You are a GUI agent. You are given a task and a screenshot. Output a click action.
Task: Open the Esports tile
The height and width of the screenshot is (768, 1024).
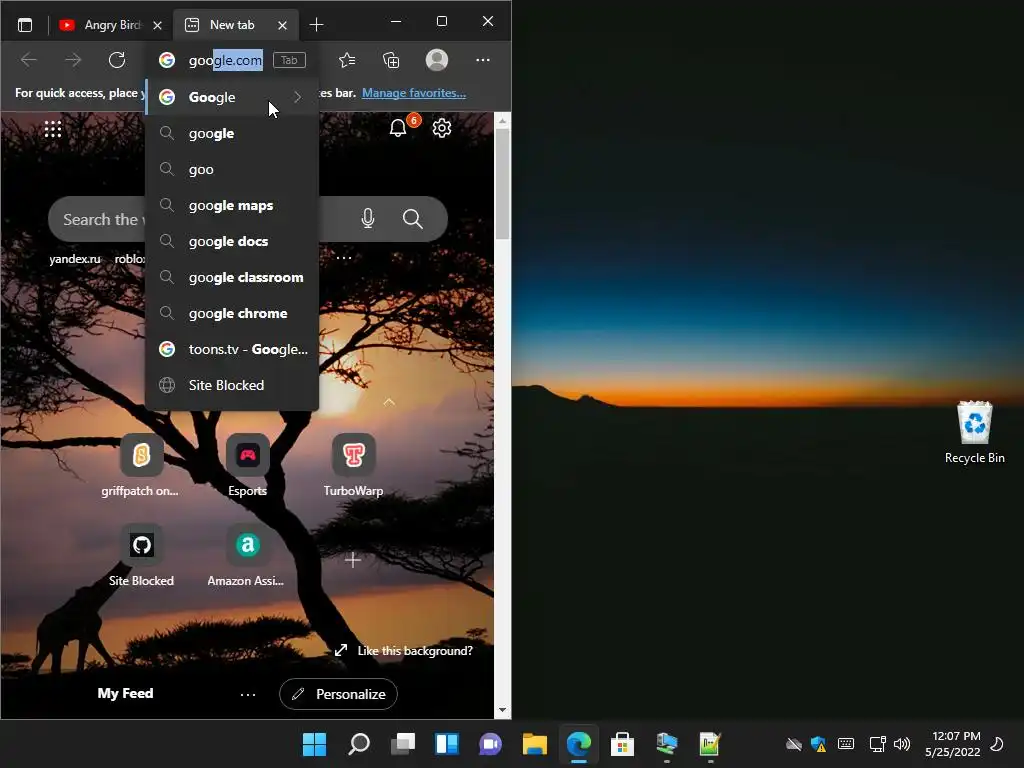248,465
